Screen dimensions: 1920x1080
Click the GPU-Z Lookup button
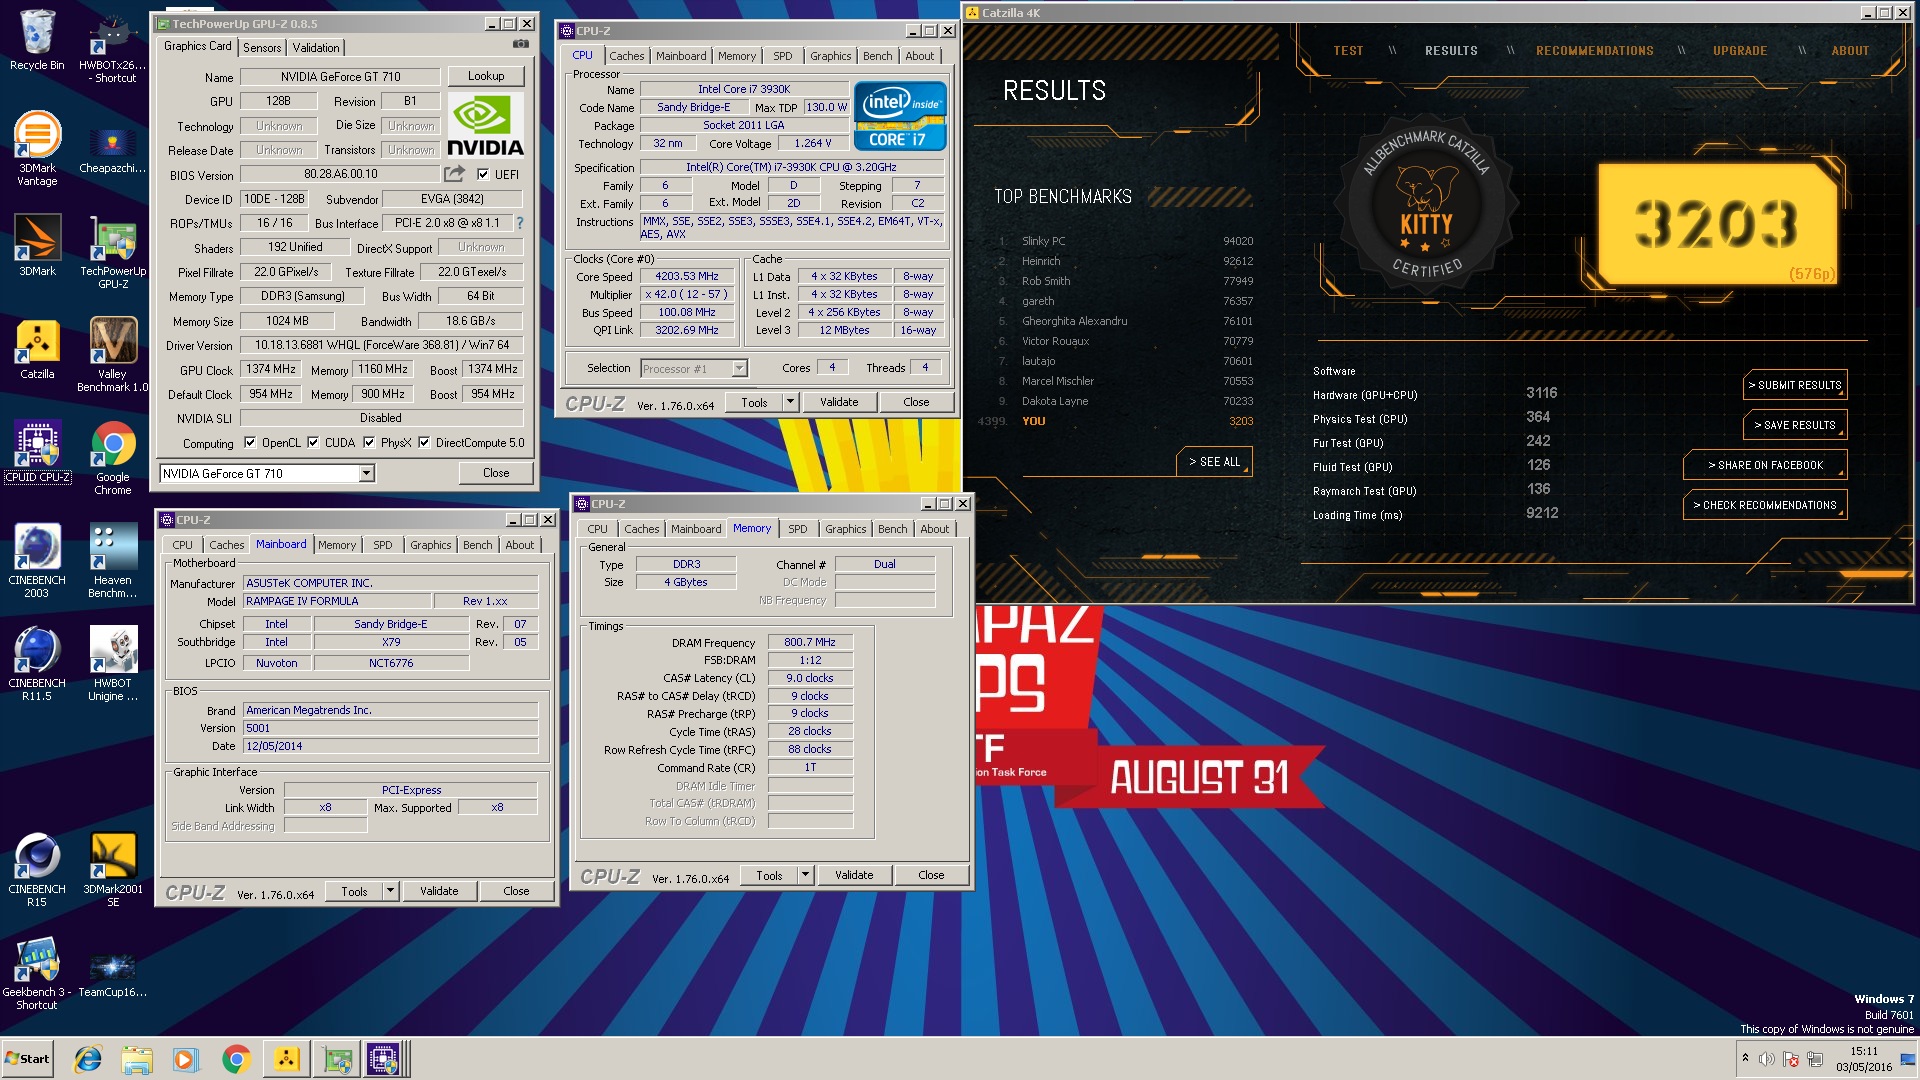click(486, 76)
